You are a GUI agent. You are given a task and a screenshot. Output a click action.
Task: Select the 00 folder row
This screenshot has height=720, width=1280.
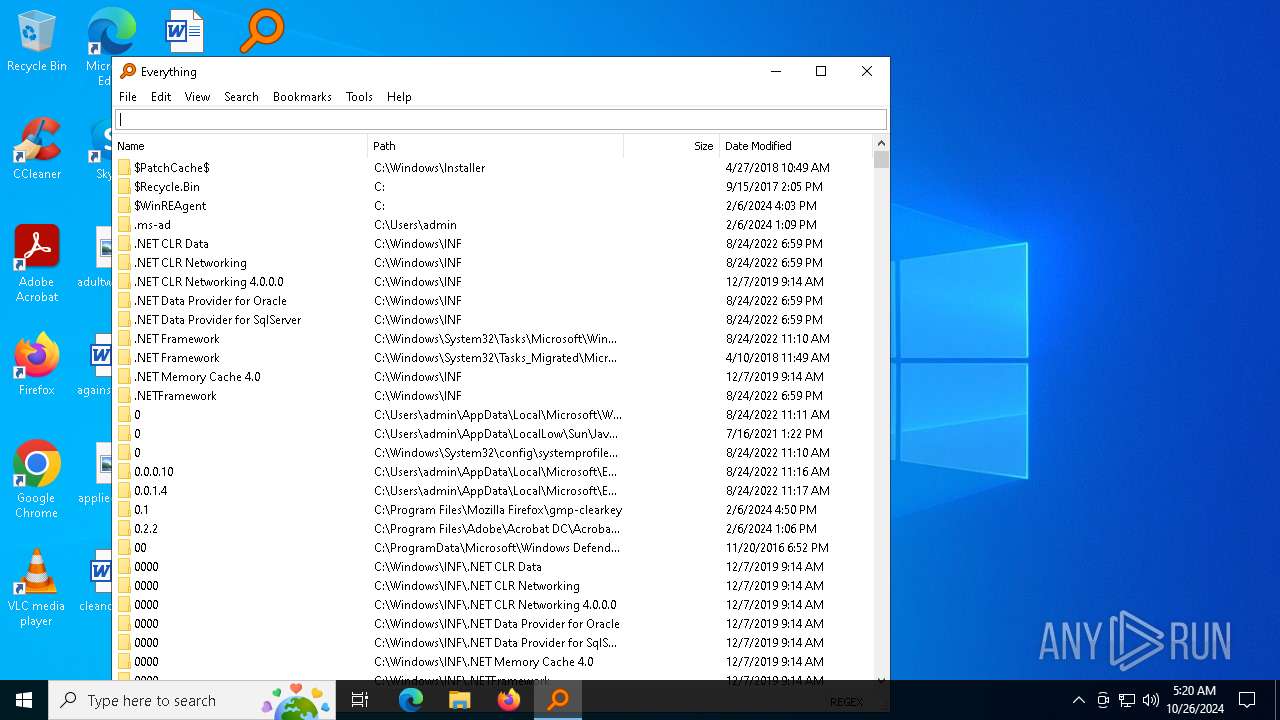coord(493,547)
